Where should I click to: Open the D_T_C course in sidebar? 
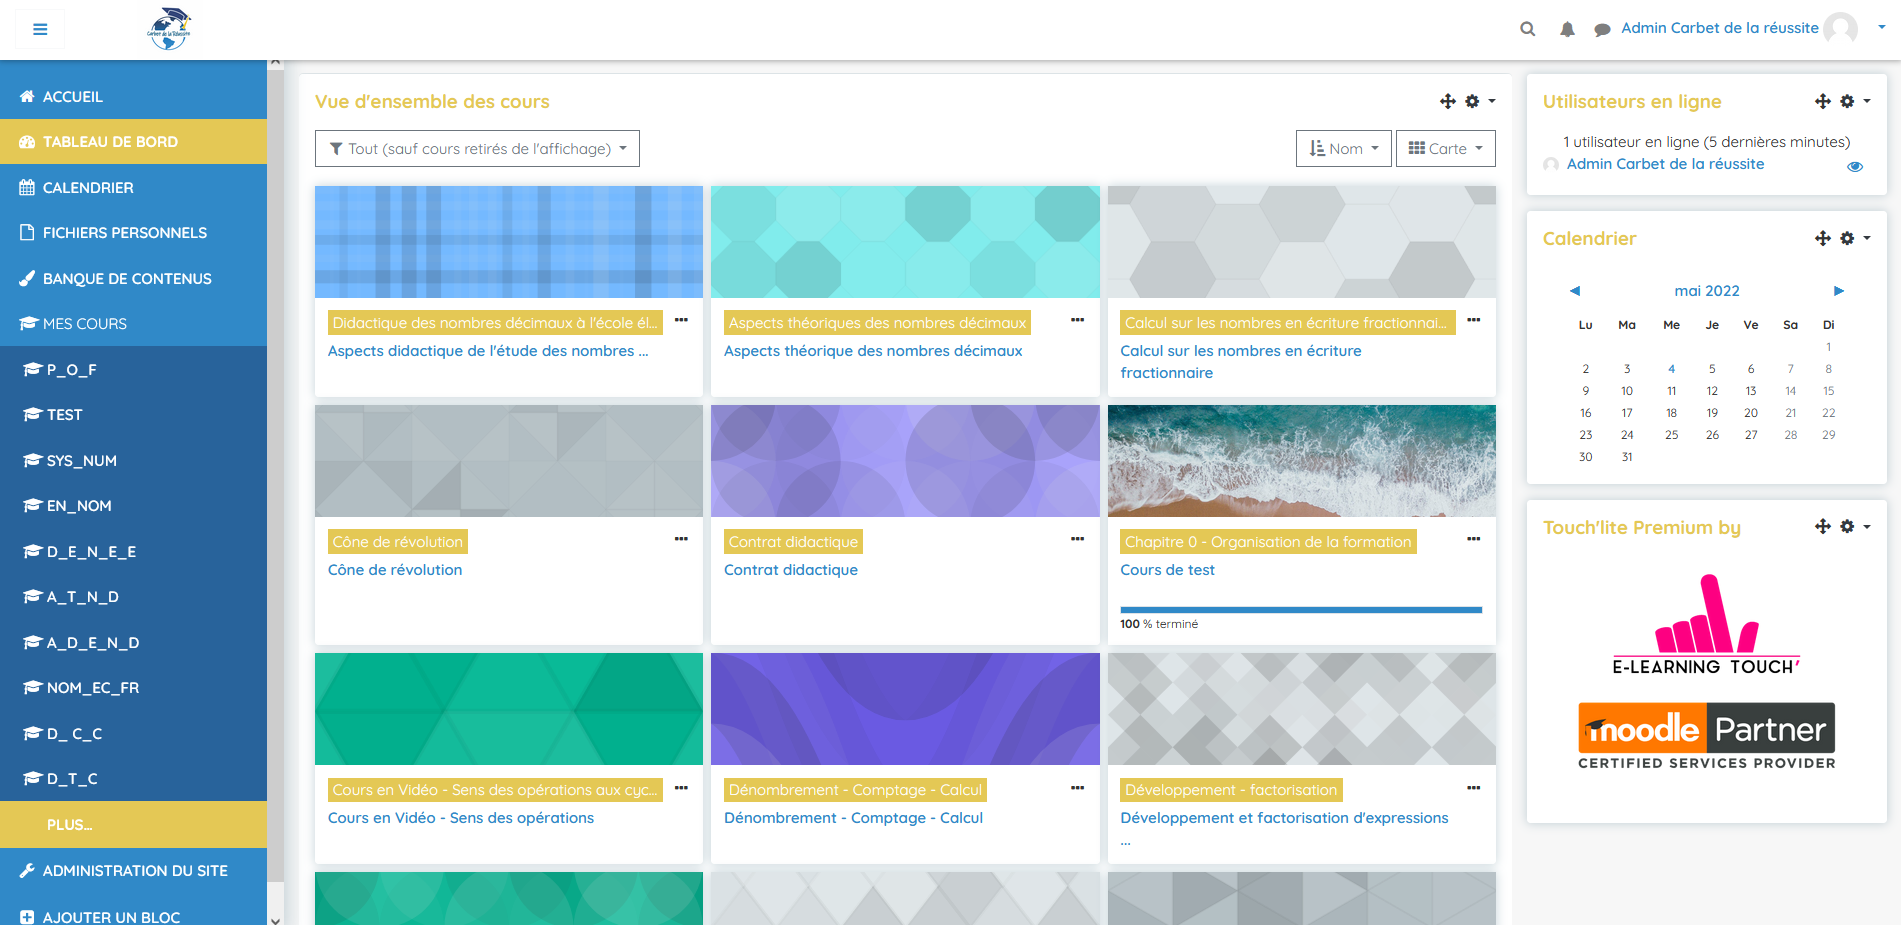pos(134,779)
